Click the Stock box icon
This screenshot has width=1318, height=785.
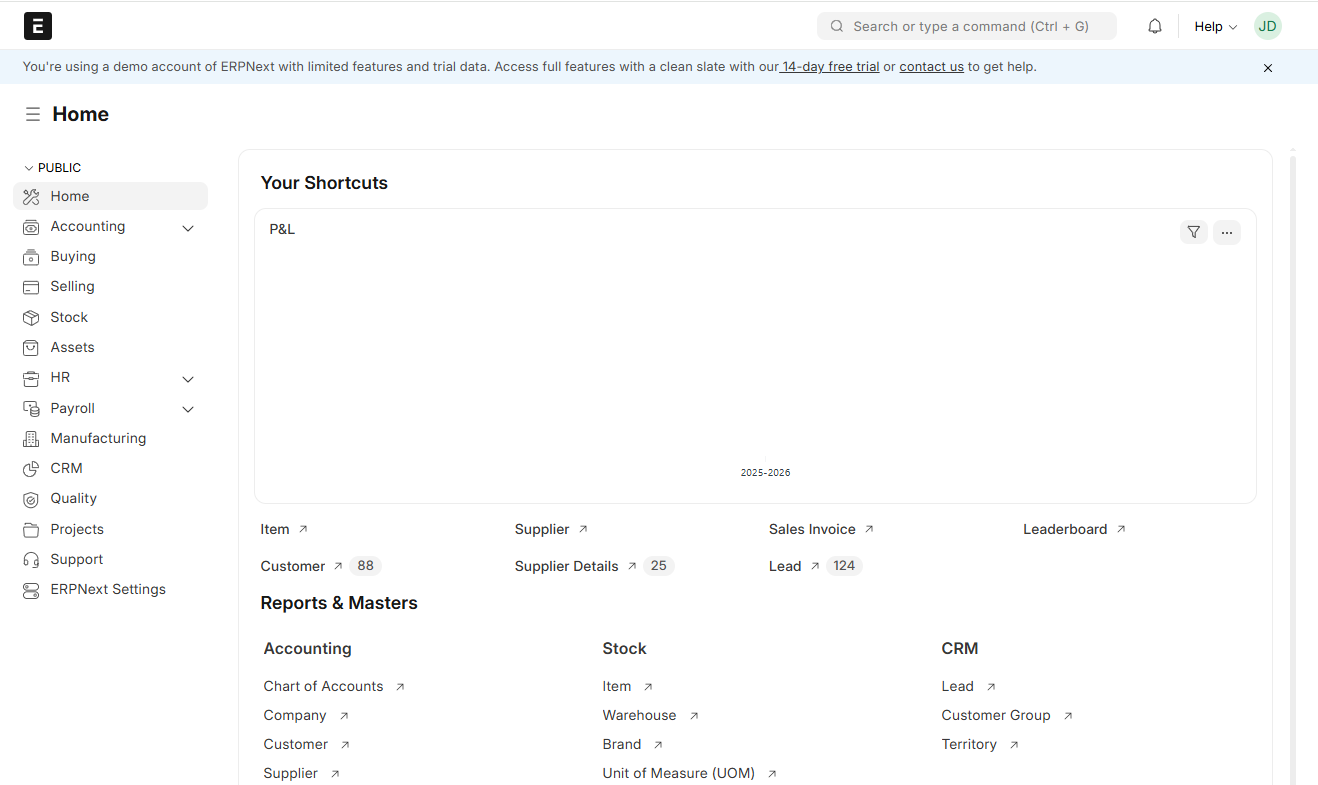click(31, 317)
